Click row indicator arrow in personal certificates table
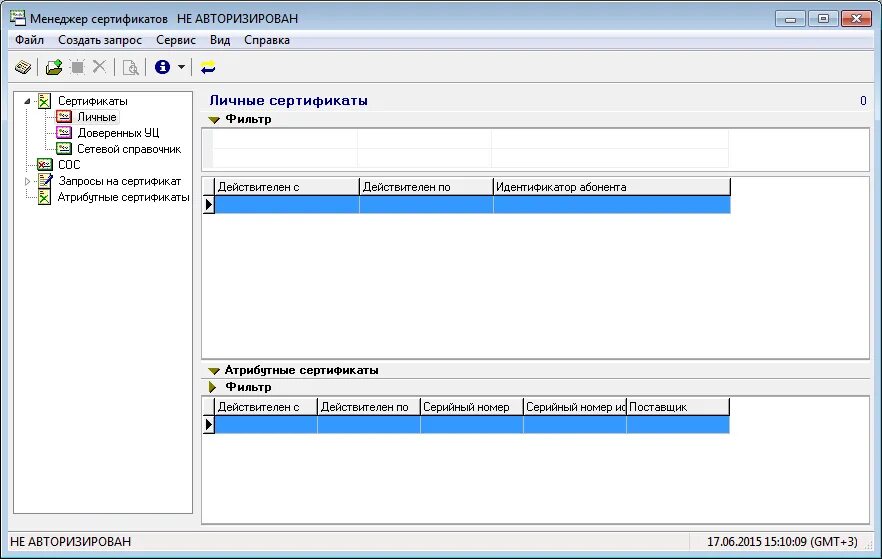882x559 pixels. (x=209, y=204)
